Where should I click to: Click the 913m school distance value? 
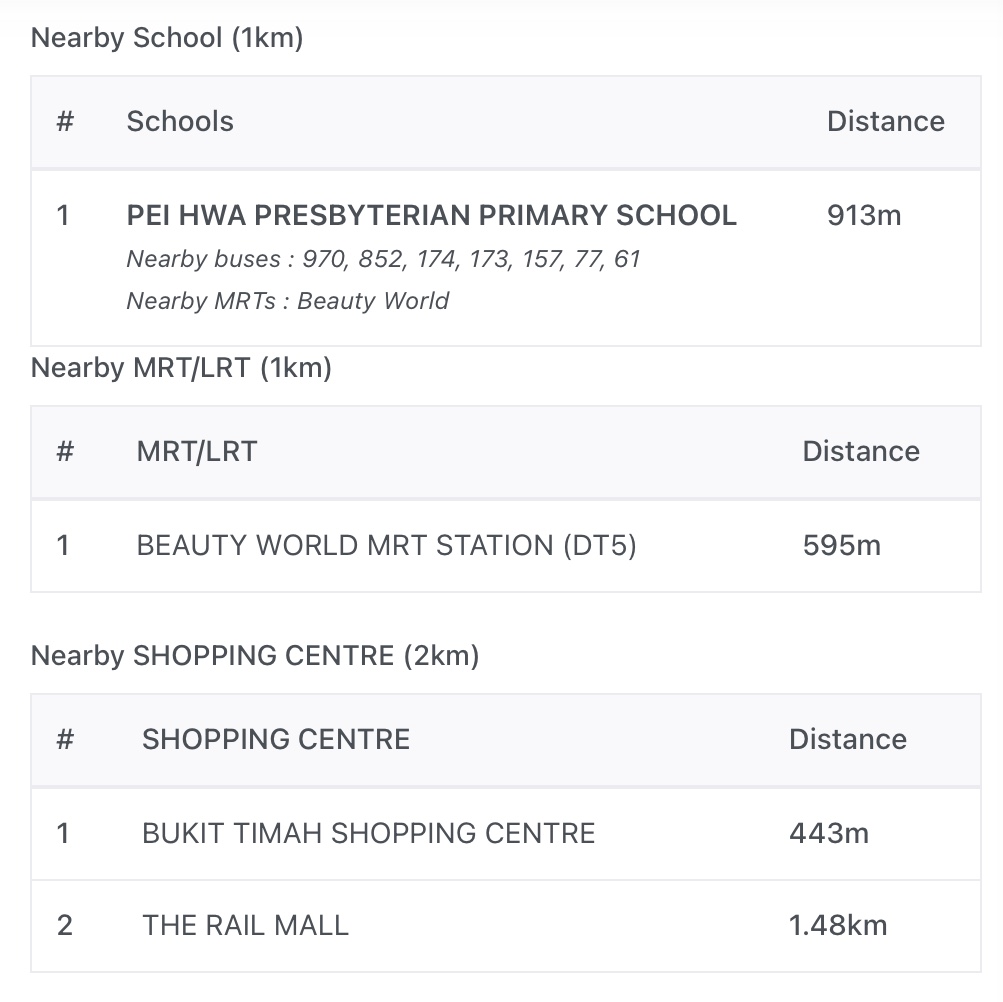(864, 215)
